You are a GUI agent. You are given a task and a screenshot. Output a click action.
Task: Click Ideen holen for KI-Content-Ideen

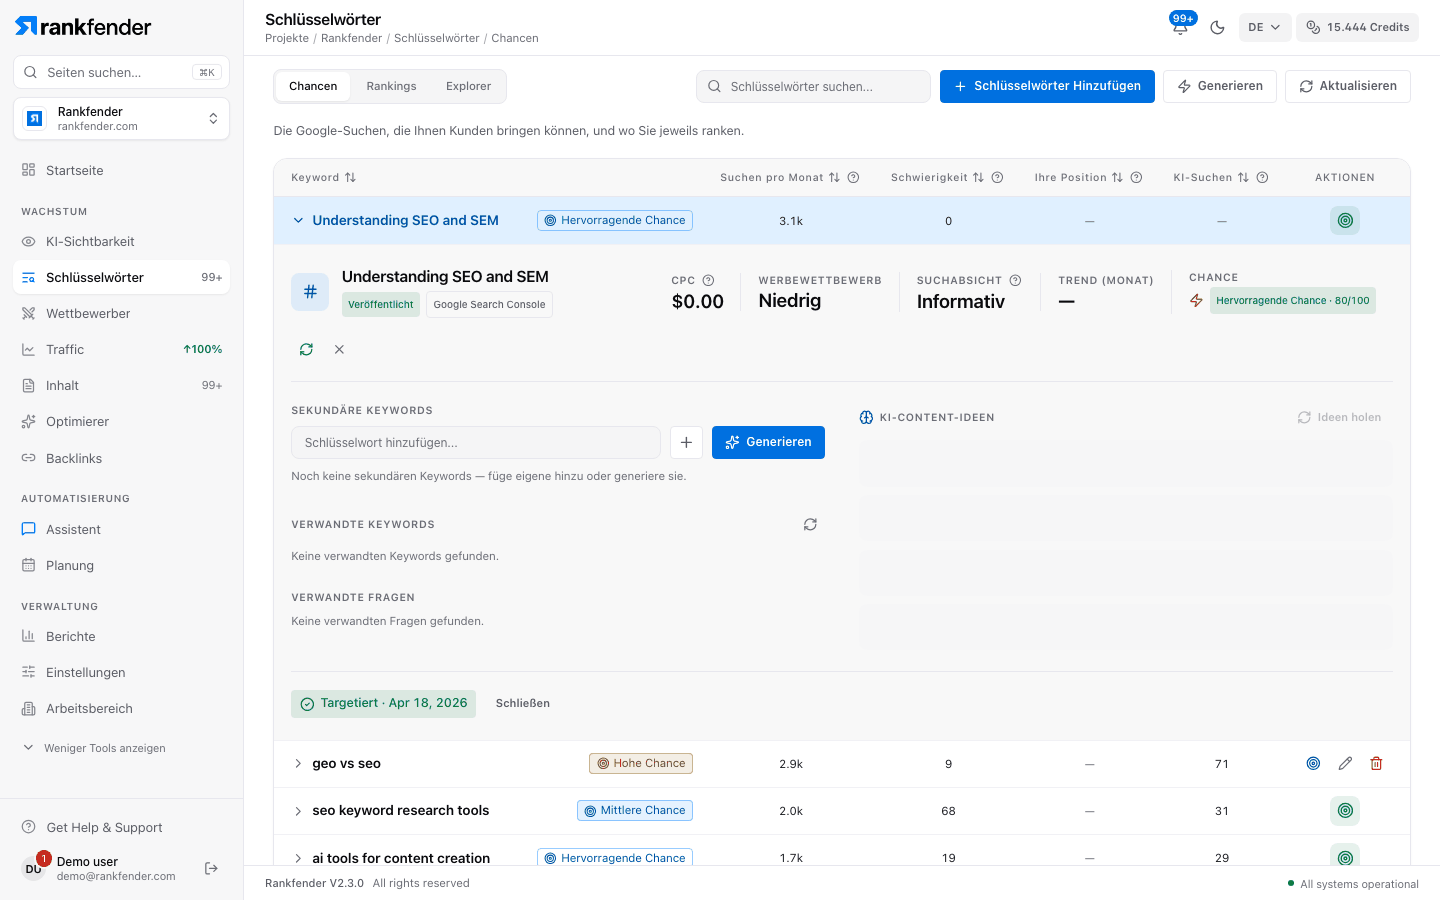point(1339,417)
